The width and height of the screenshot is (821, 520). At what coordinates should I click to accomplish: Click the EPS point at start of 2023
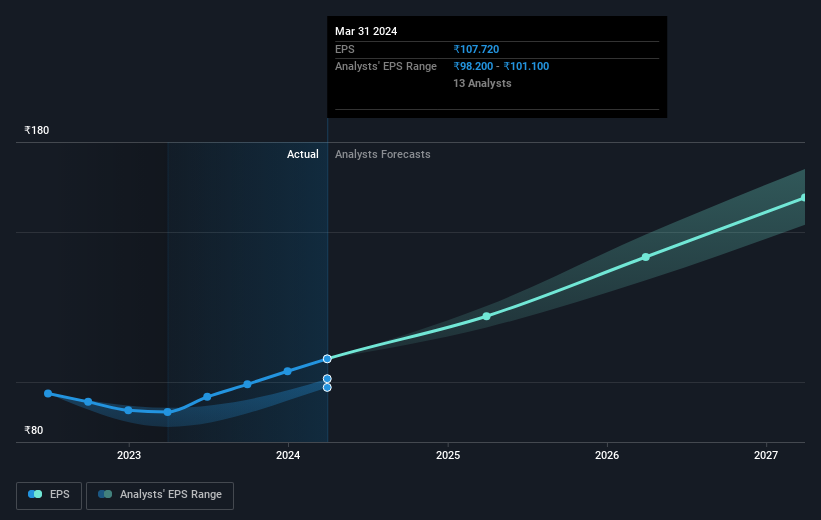pyautogui.click(x=128, y=410)
